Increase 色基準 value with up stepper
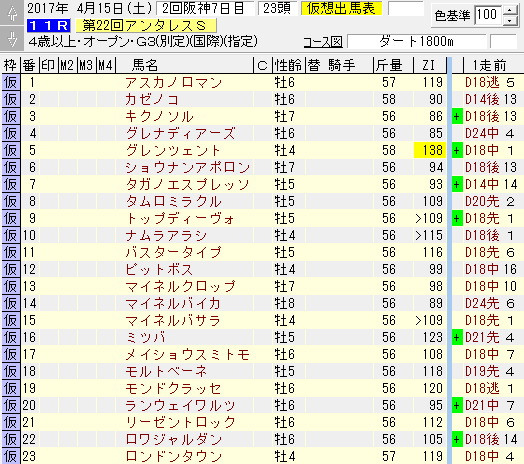Screen dimensions: 524x464 (510, 10)
